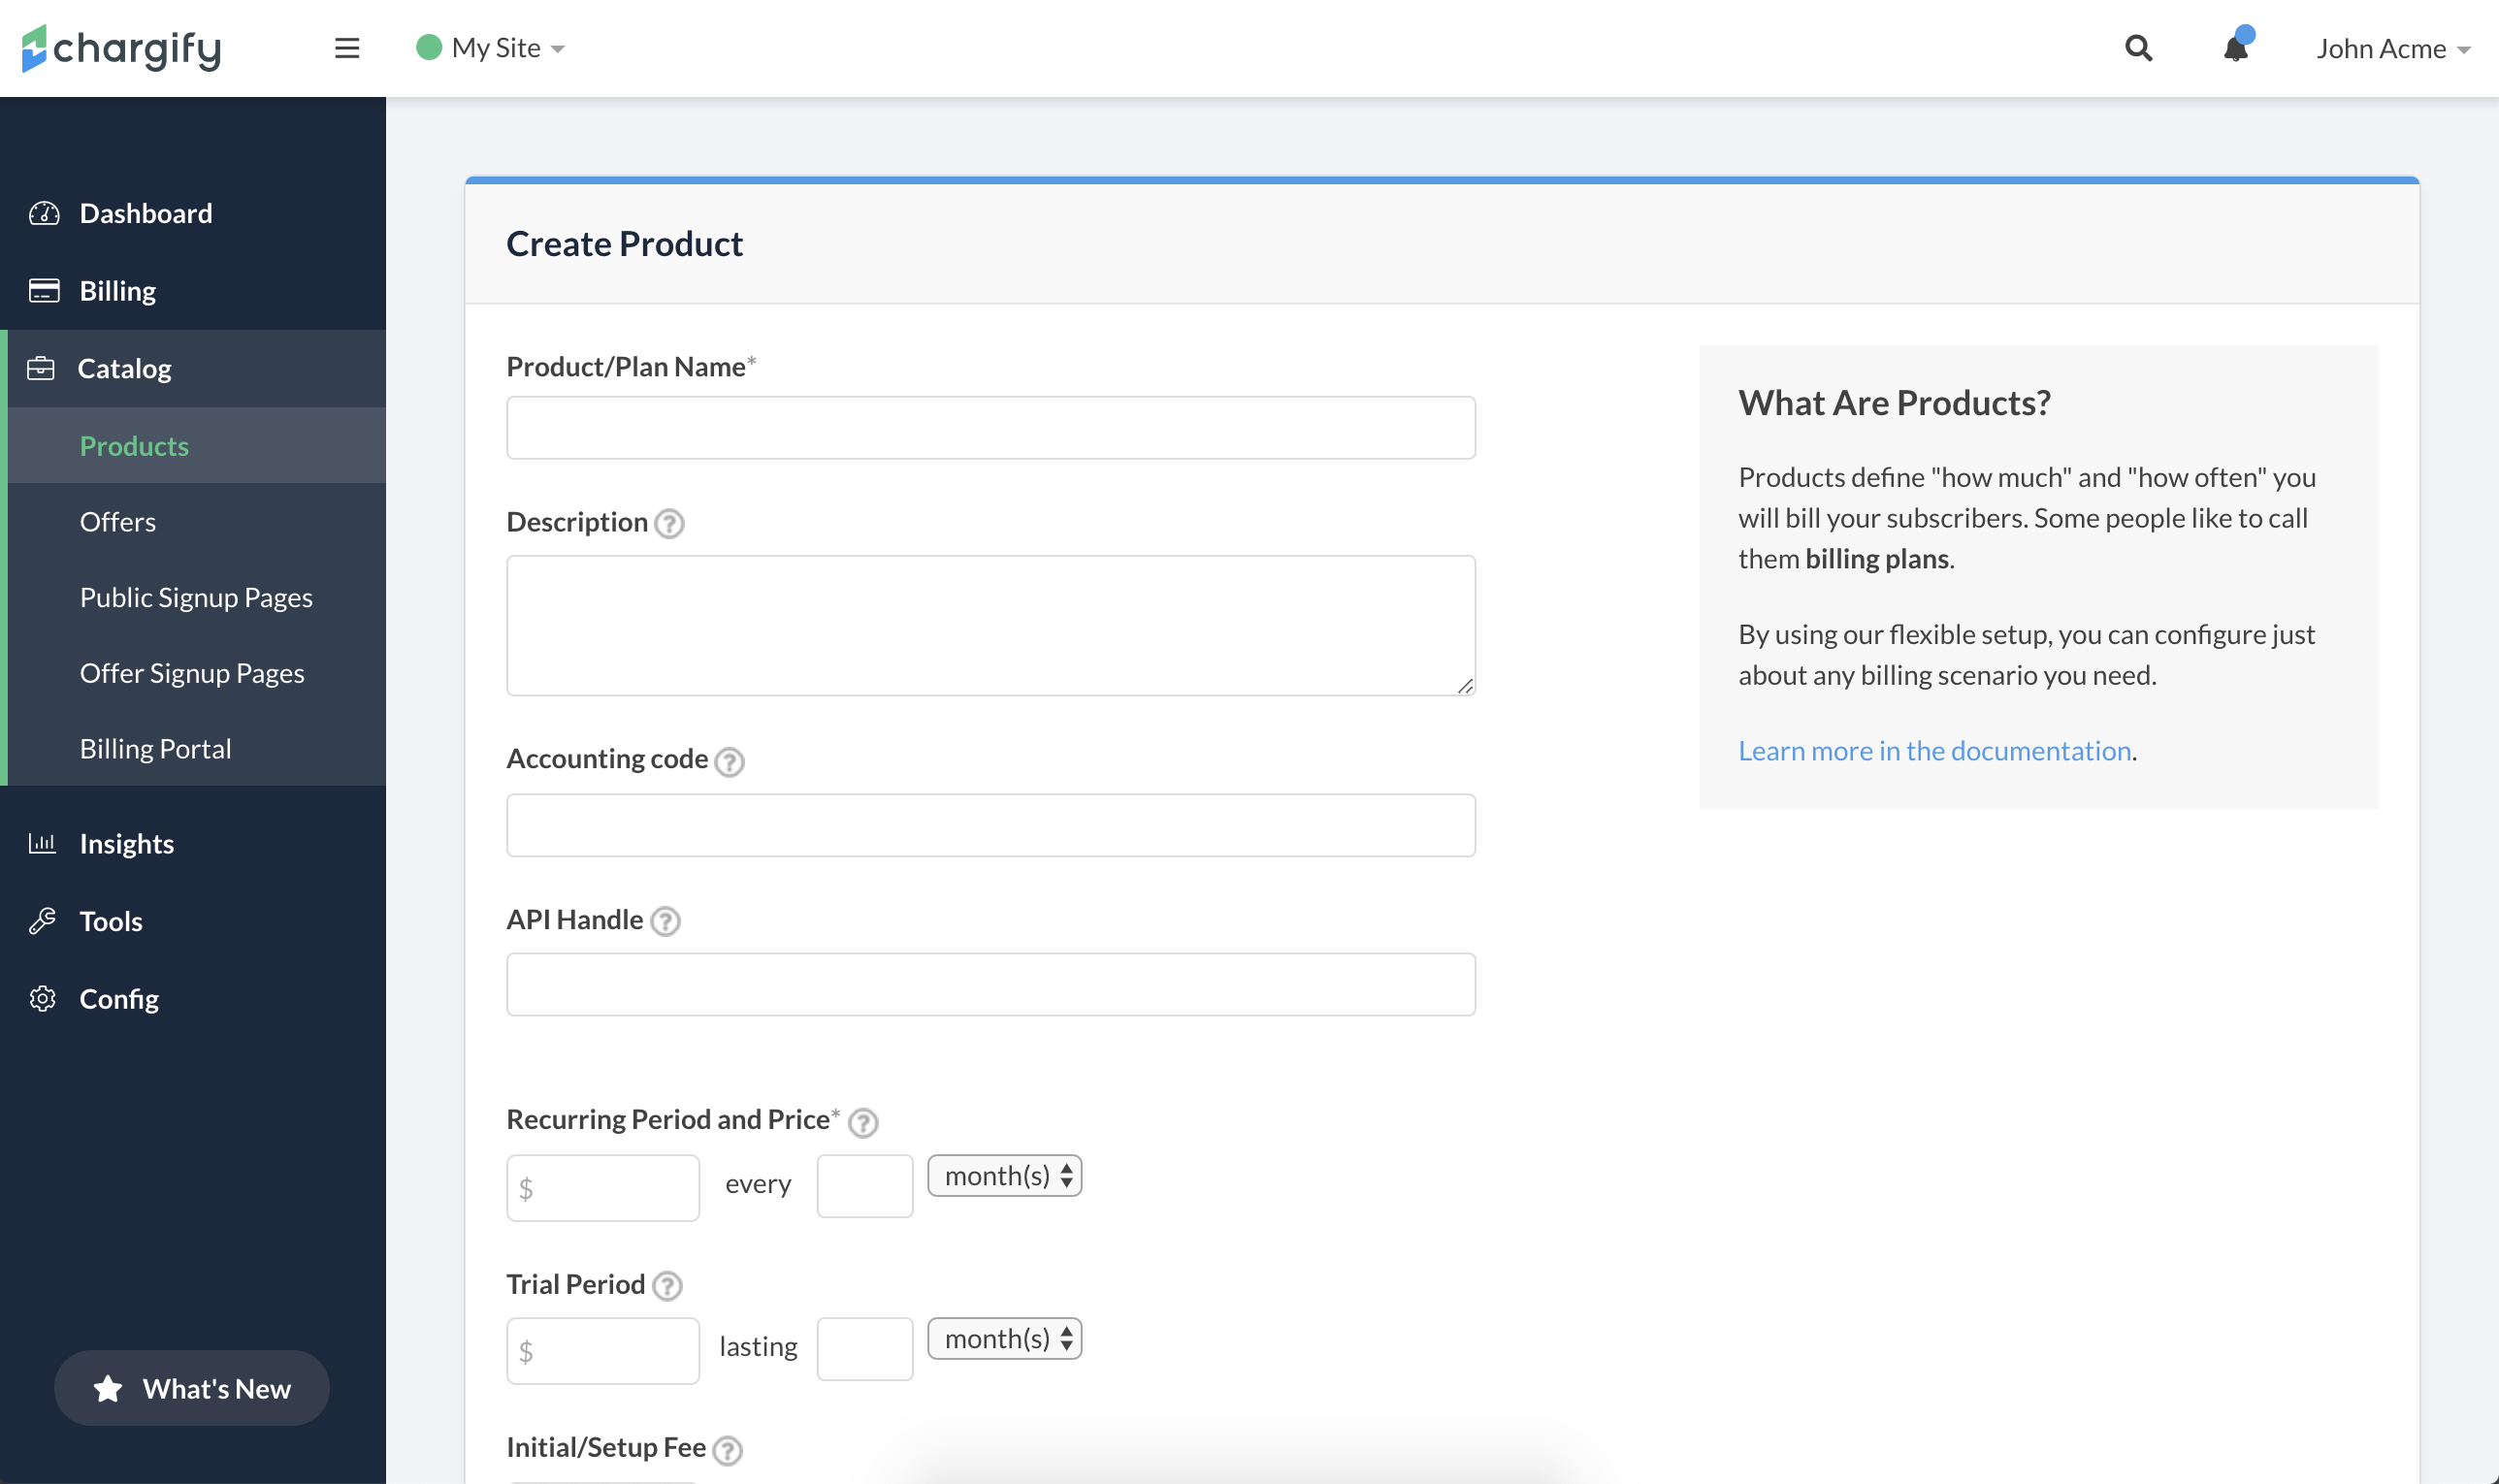Select Offers under Catalog
2499x1484 pixels.
click(118, 521)
